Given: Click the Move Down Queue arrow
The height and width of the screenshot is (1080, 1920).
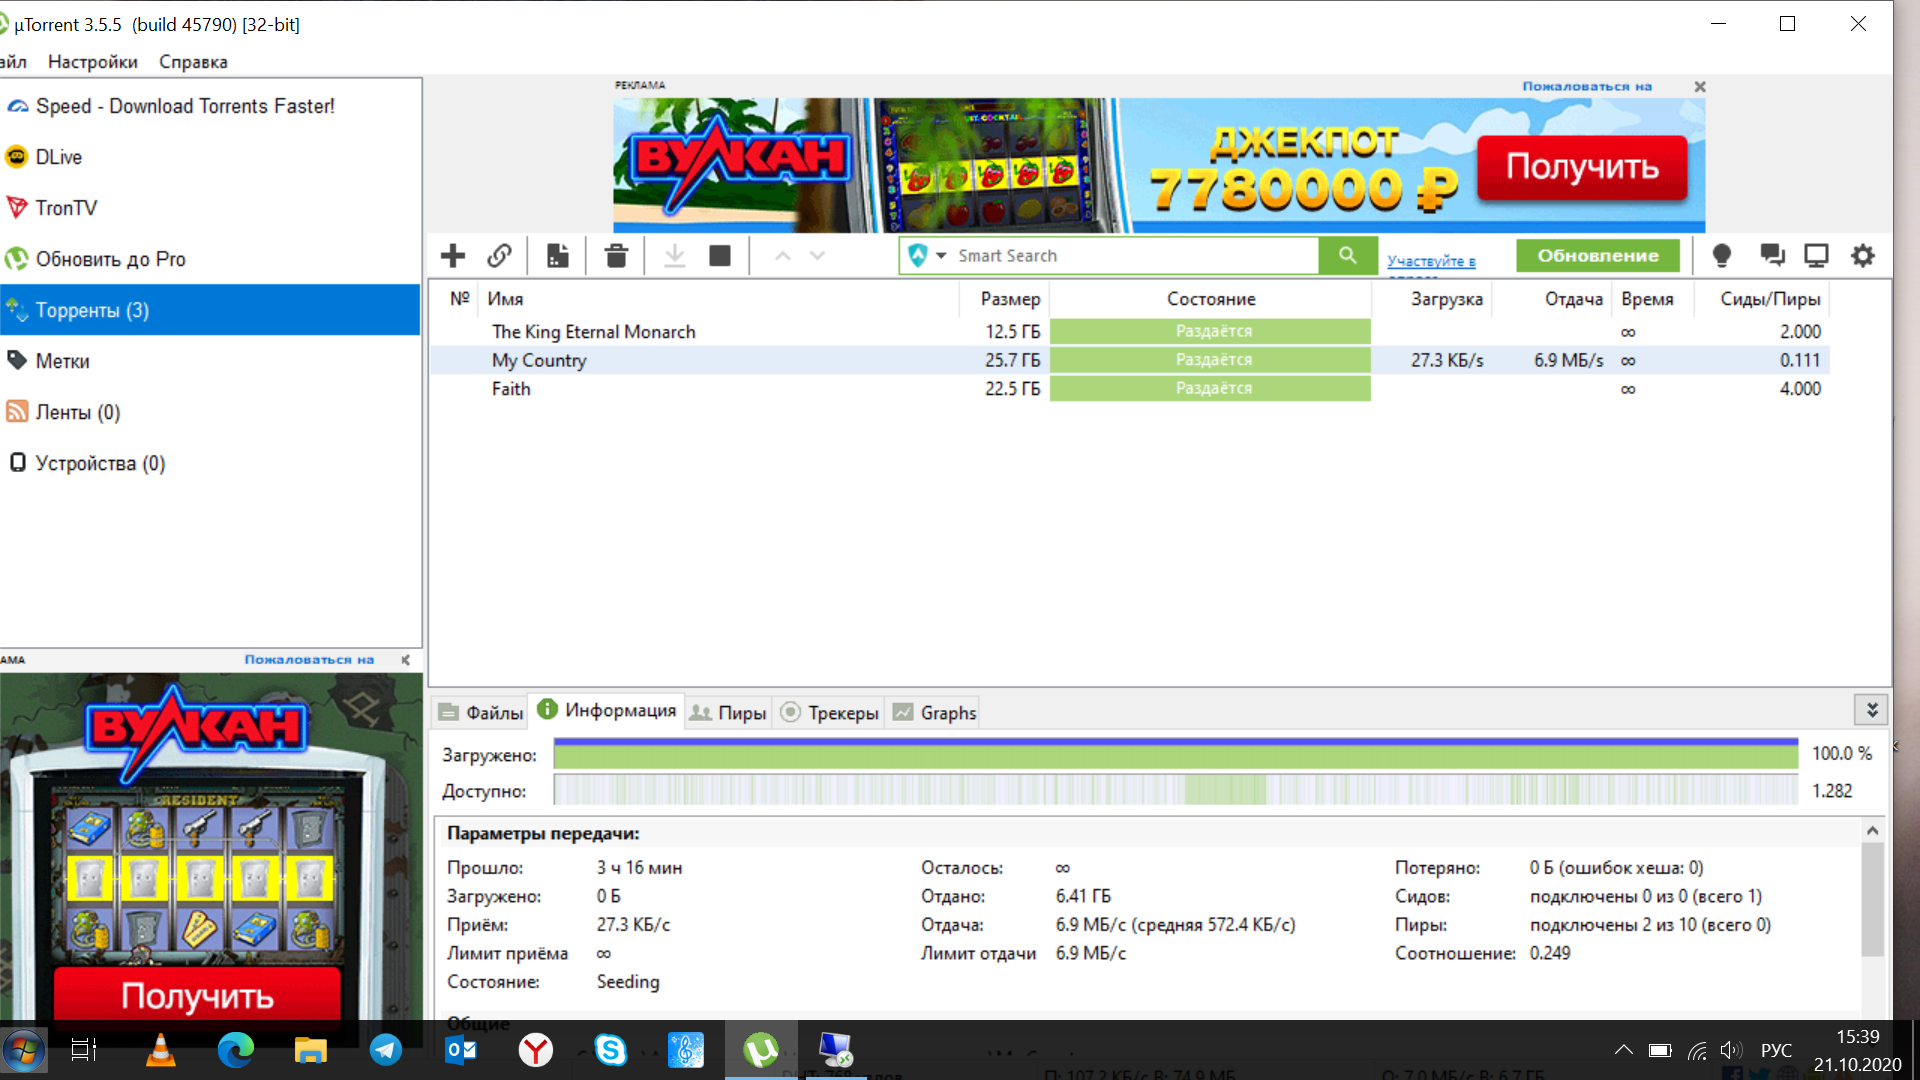Looking at the screenshot, I should pyautogui.click(x=818, y=256).
